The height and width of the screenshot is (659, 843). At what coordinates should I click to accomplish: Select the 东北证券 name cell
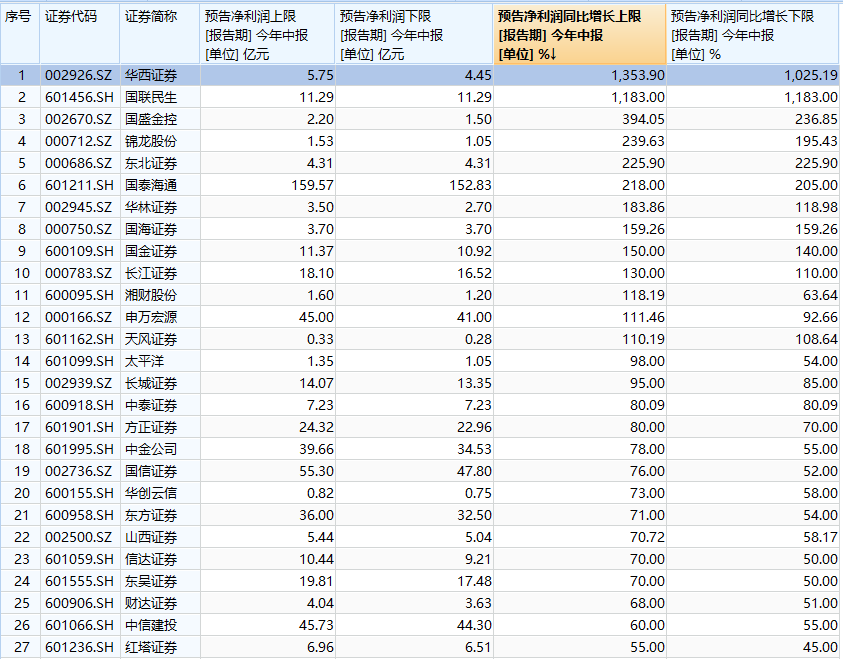pyautogui.click(x=160, y=163)
